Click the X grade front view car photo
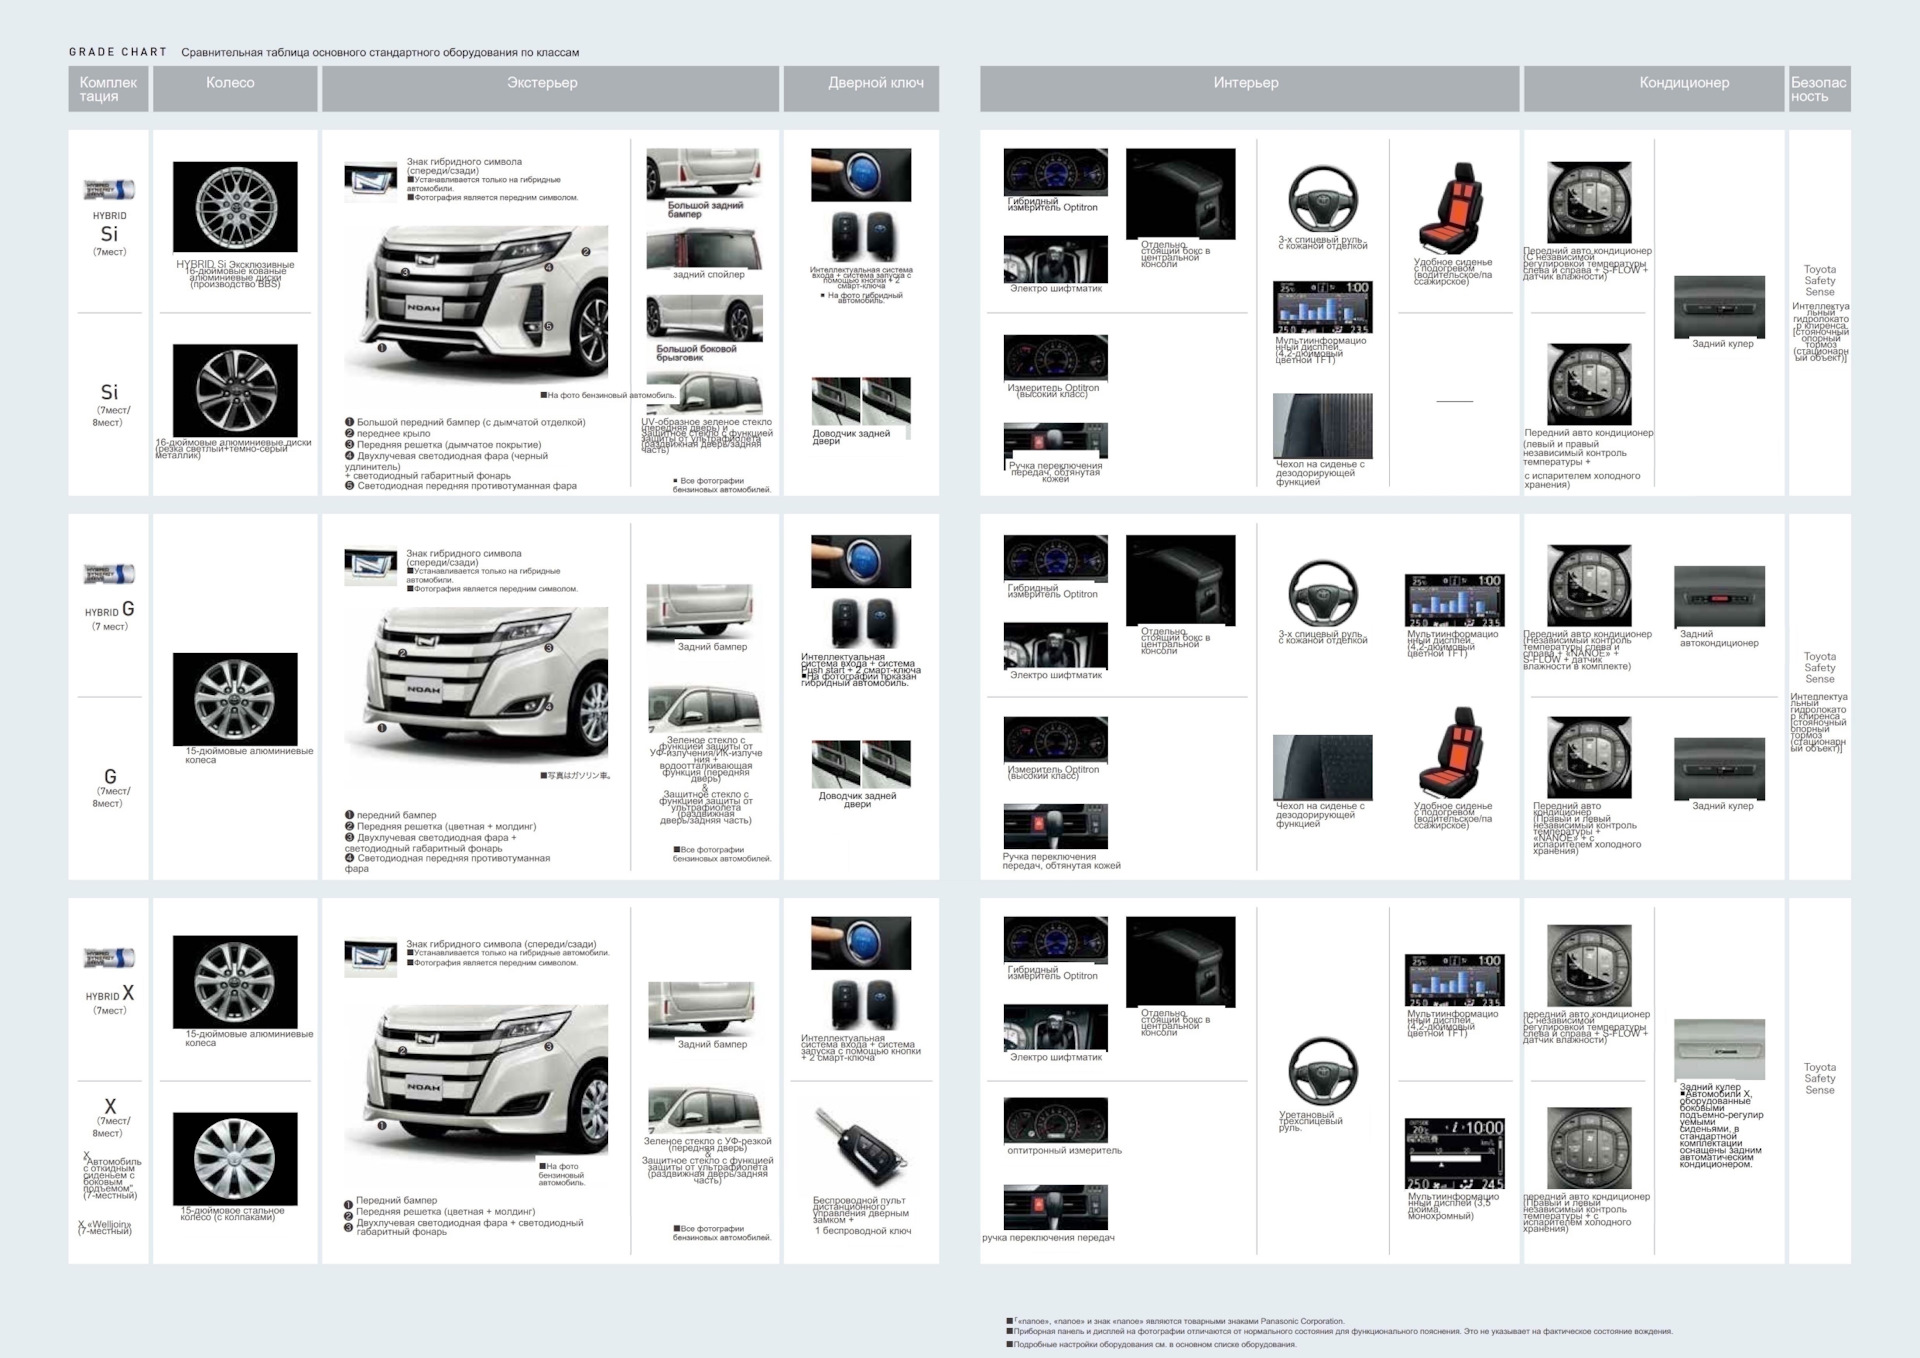This screenshot has height=1358, width=1920. tap(476, 1078)
